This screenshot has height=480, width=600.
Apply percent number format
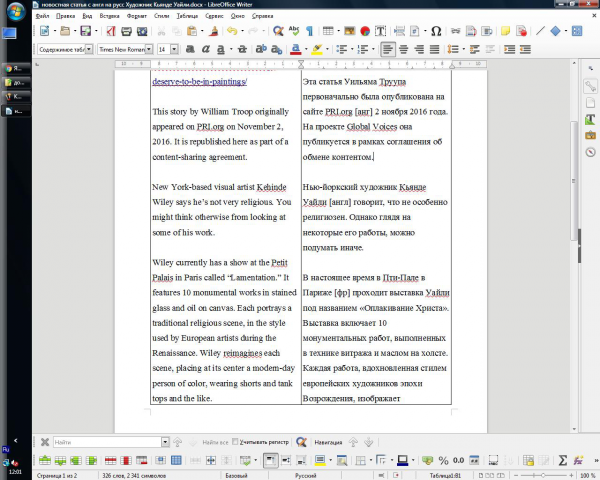point(443,460)
